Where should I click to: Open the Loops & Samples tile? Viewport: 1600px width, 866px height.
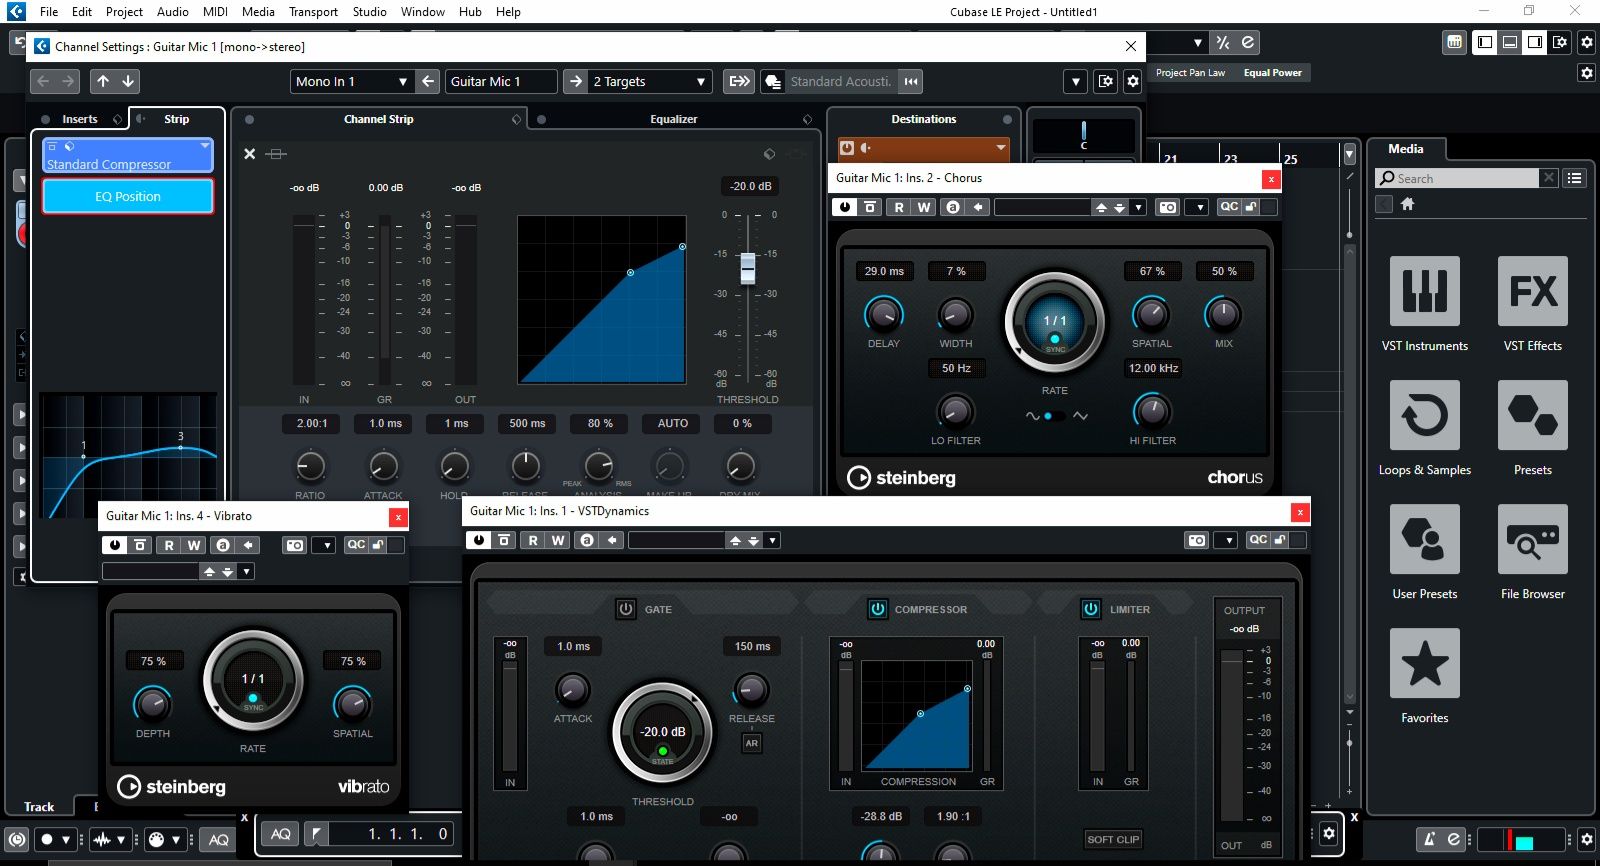point(1424,415)
